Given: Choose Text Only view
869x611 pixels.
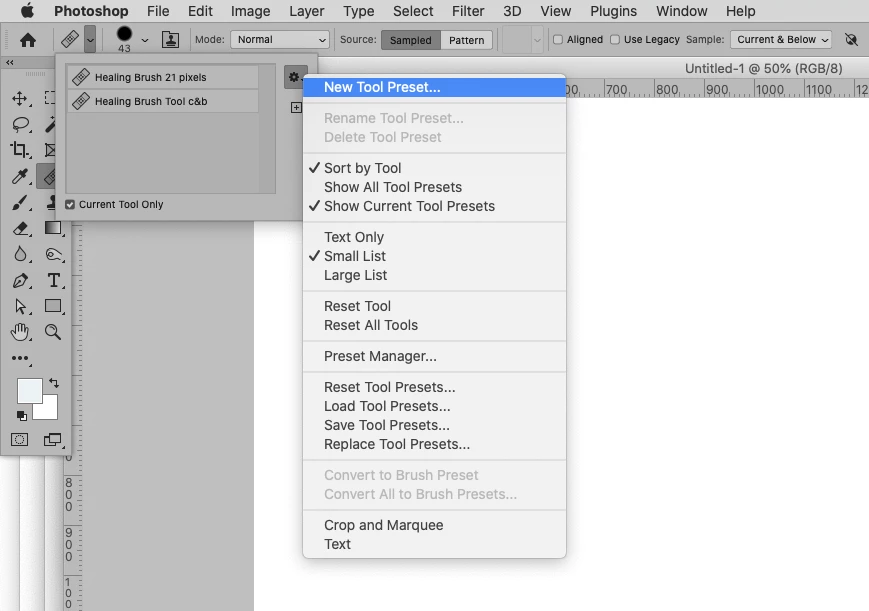Looking at the screenshot, I should click(434, 237).
